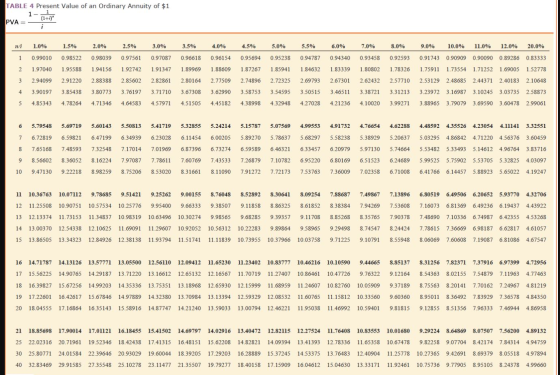Viewport: 560px width, 375px height.
Task: Click the cell showing 18.04555
Action: [x=40, y=308]
